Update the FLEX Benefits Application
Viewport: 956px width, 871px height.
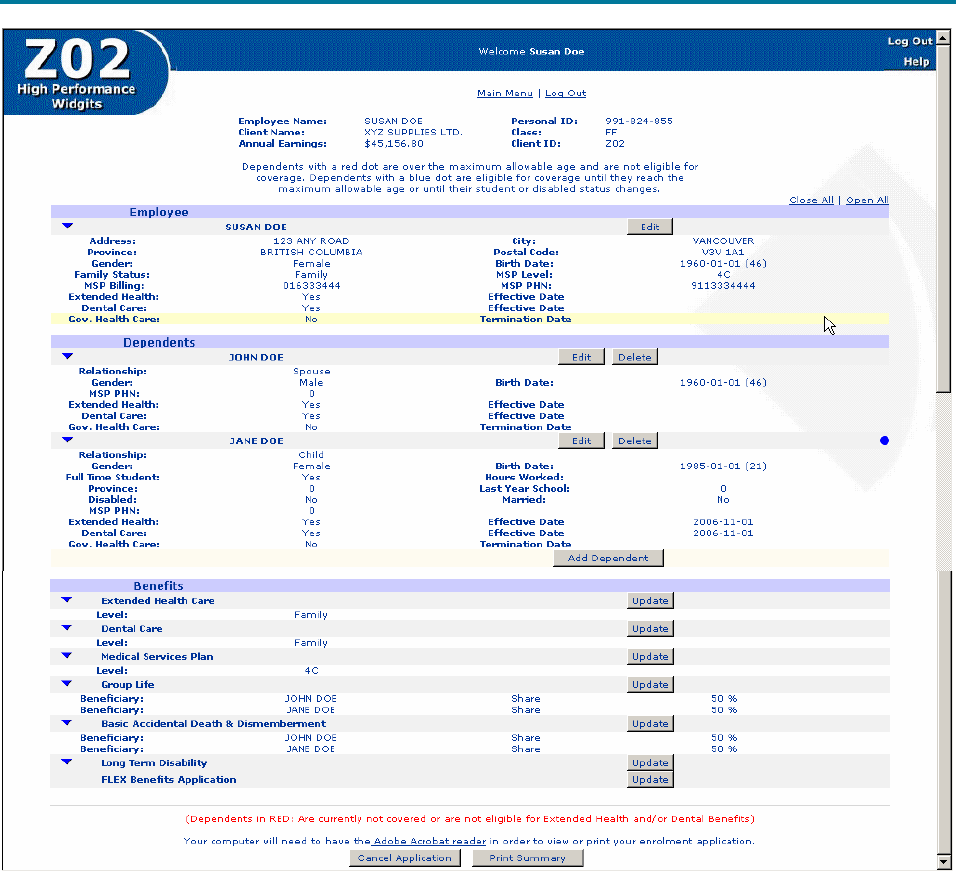coord(650,780)
